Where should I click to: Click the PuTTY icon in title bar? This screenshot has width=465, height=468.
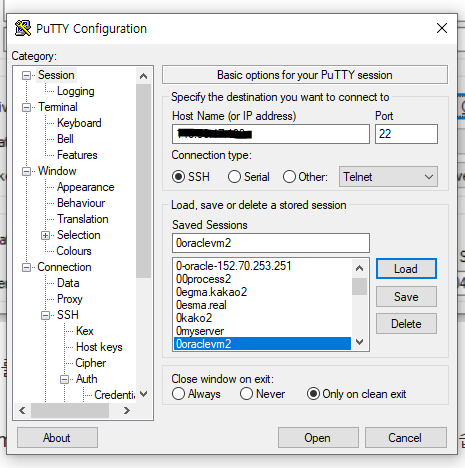[x=23, y=28]
